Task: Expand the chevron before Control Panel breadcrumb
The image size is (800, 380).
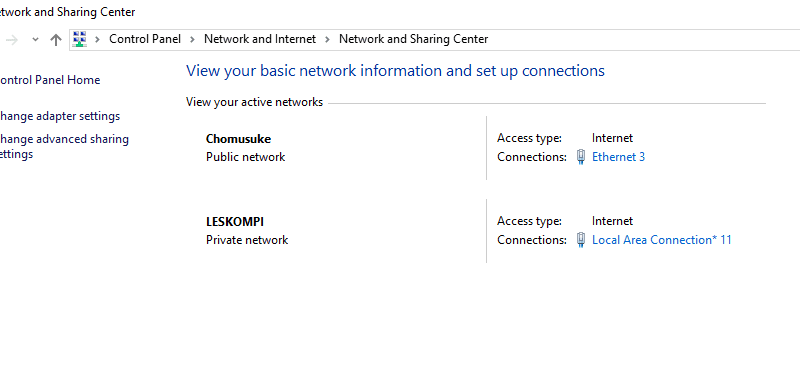Action: pos(97,39)
